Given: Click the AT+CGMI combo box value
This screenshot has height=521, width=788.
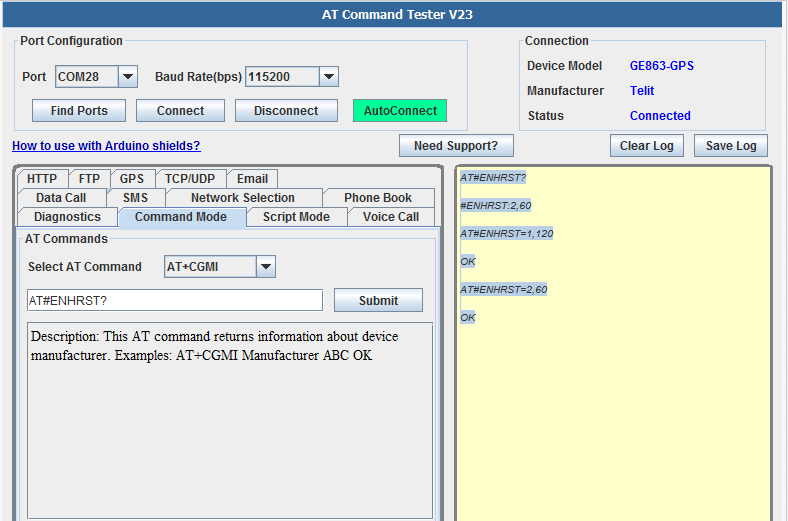Looking at the screenshot, I should click(x=210, y=267).
